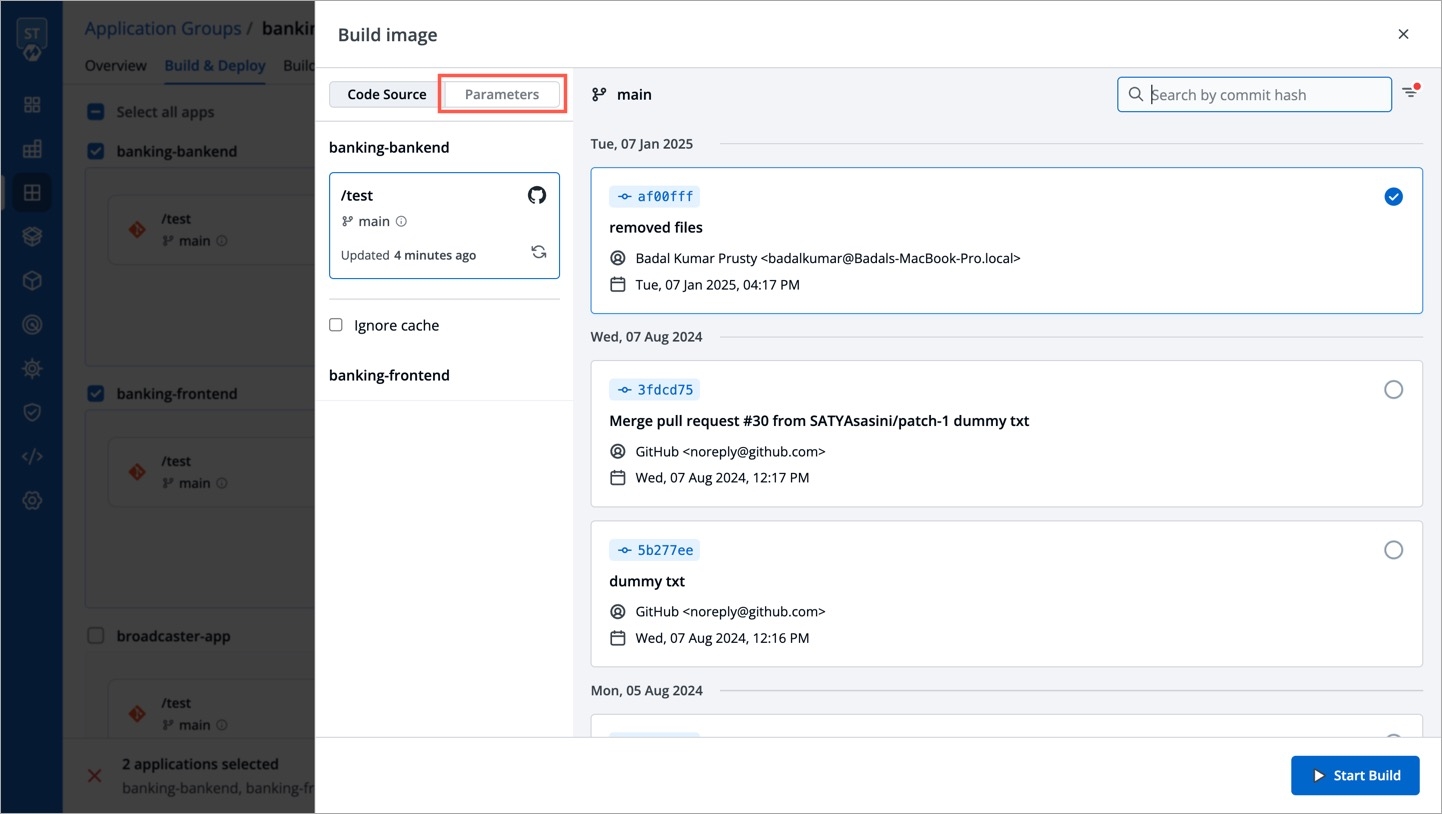Screen dimensions: 1442x814
Task: Enable the Ignore cache checkbox
Action: coord(336,325)
